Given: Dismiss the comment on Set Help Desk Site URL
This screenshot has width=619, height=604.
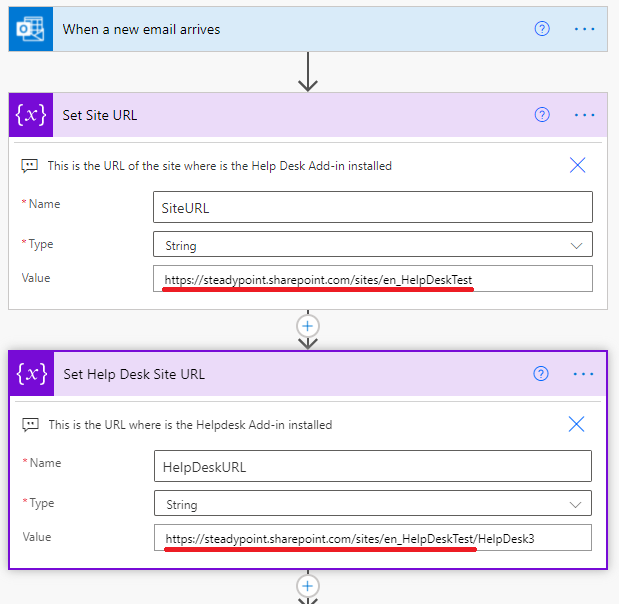Looking at the screenshot, I should coord(576,424).
